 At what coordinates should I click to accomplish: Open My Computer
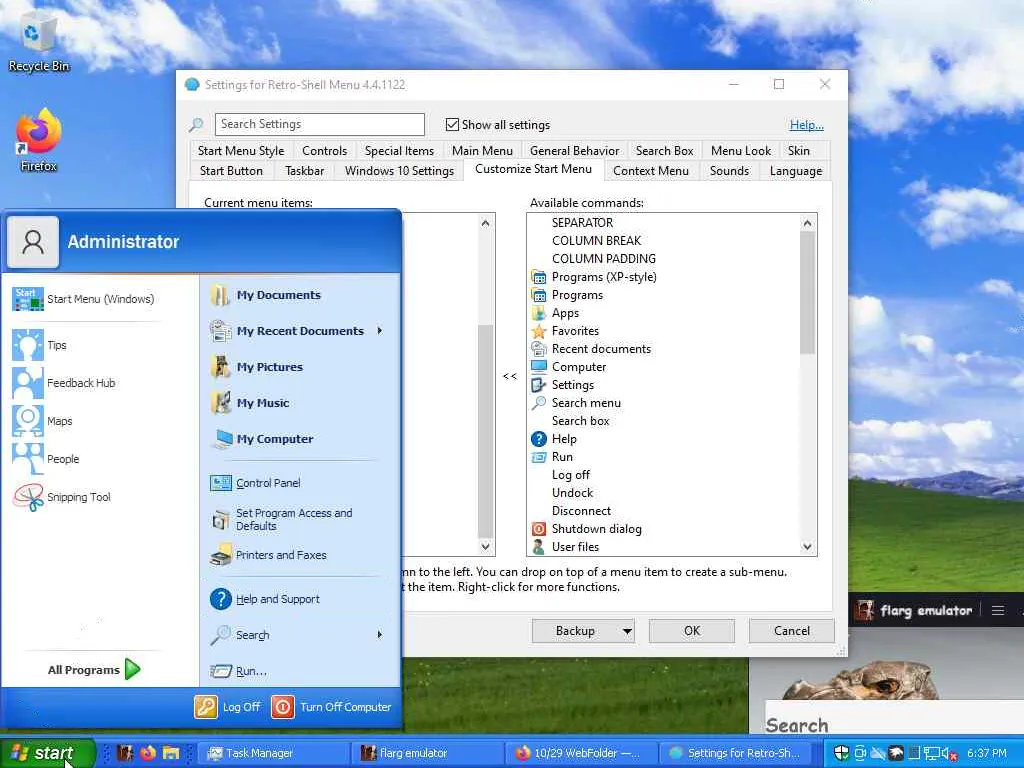coord(261,439)
